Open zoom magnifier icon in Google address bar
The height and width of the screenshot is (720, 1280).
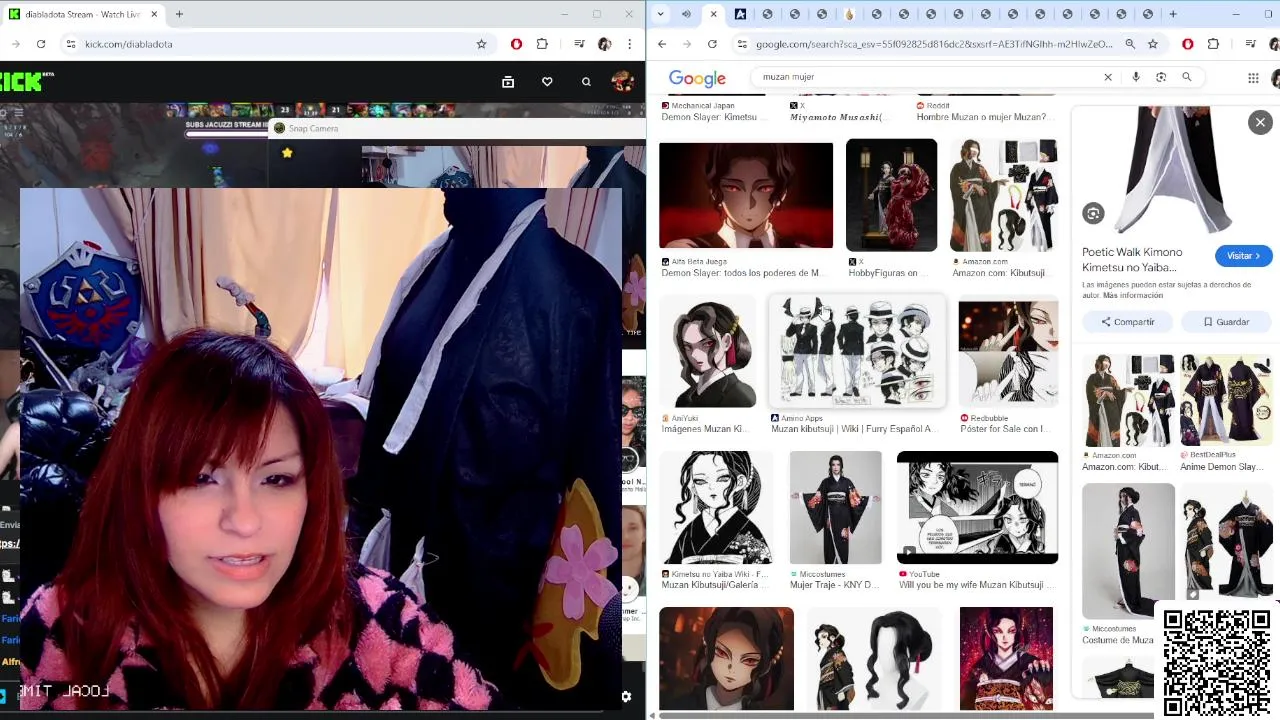coord(1130,44)
